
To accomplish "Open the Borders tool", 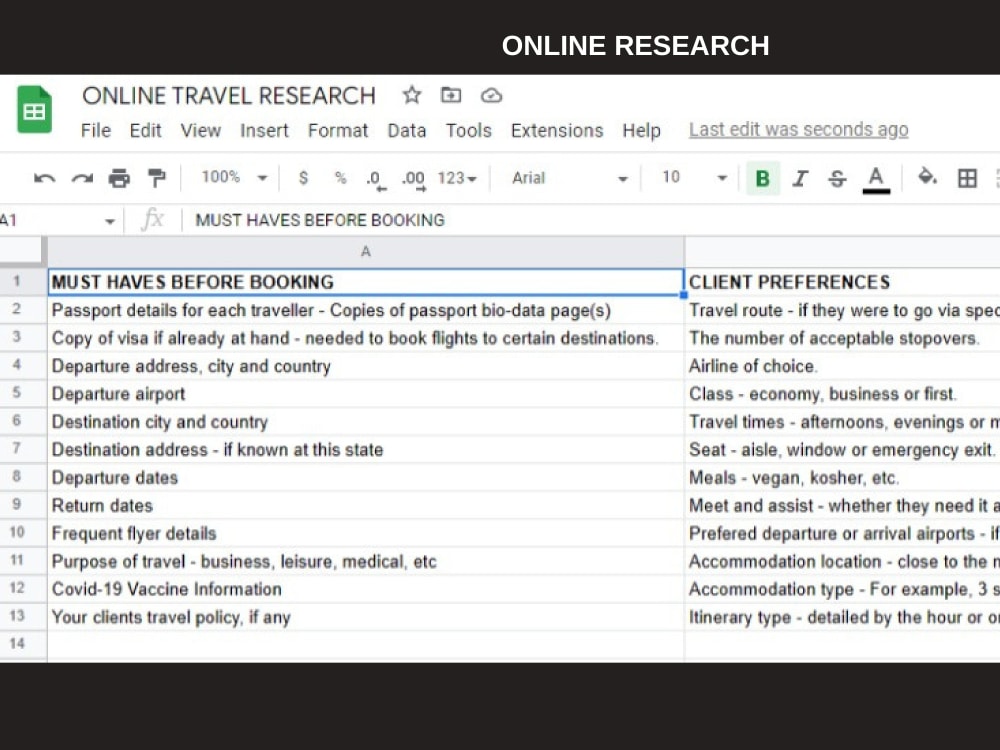I will (x=967, y=178).
